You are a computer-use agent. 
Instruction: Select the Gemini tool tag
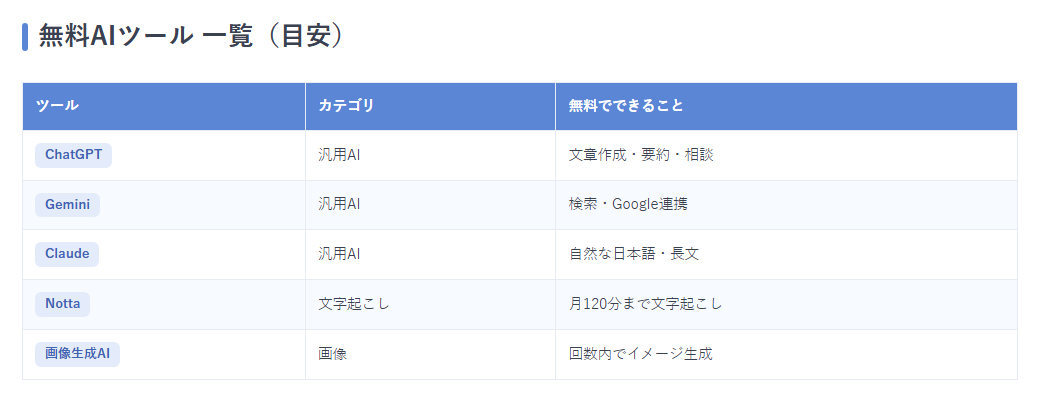68,205
